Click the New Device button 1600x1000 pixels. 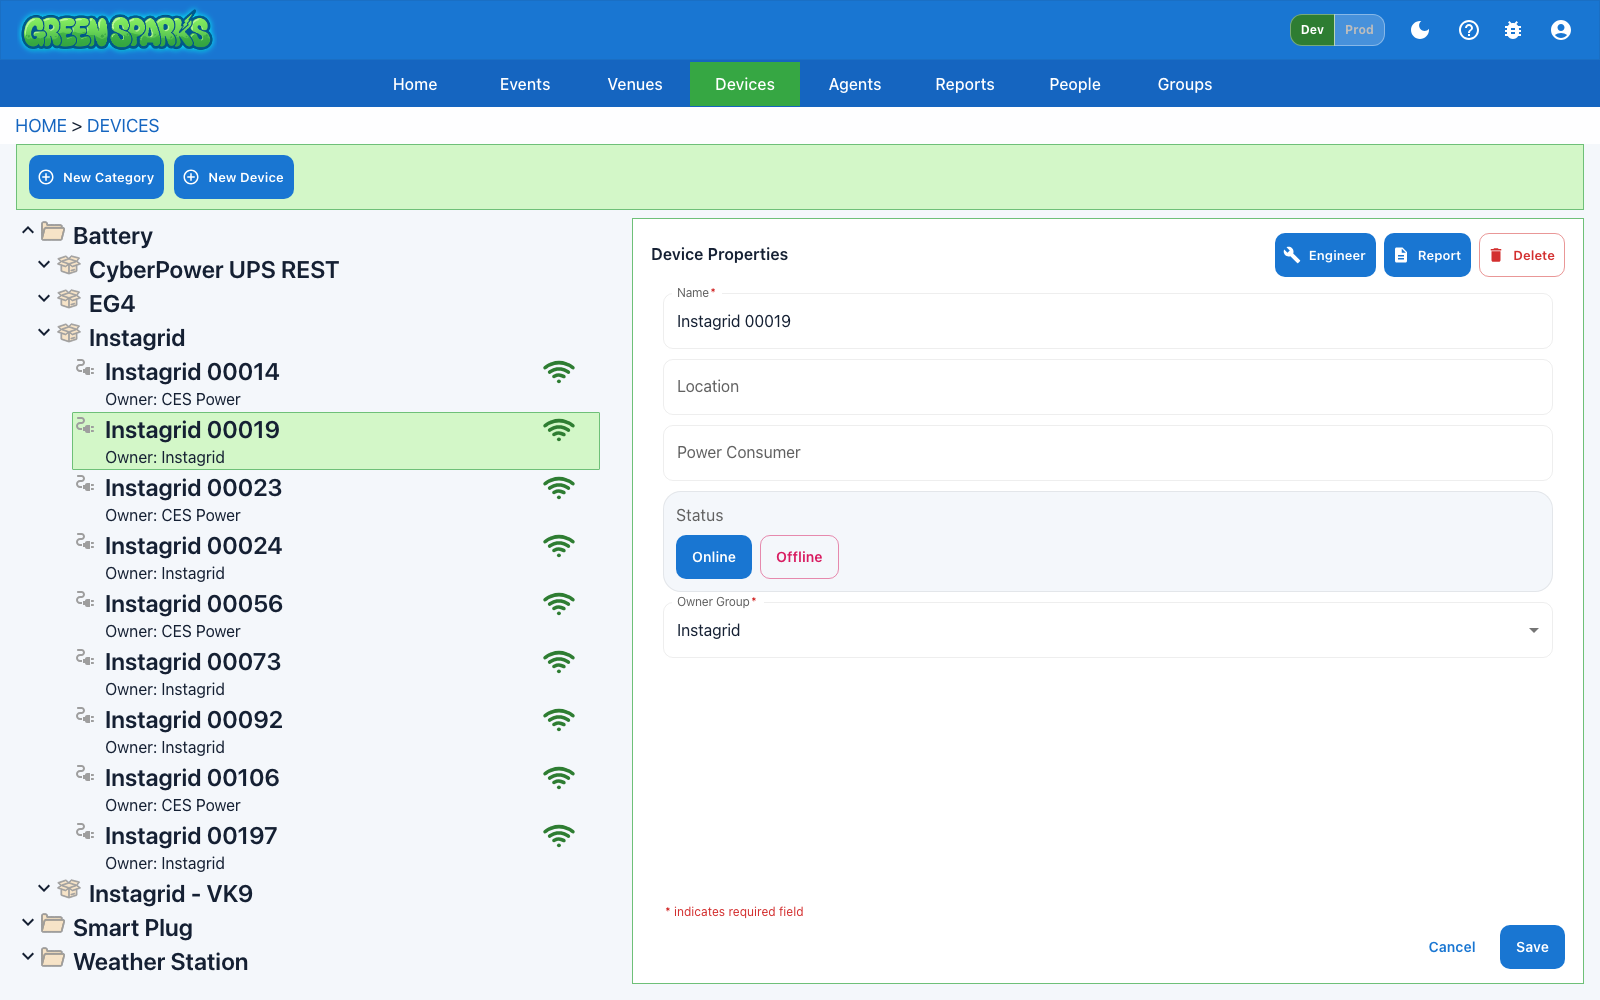(x=234, y=177)
